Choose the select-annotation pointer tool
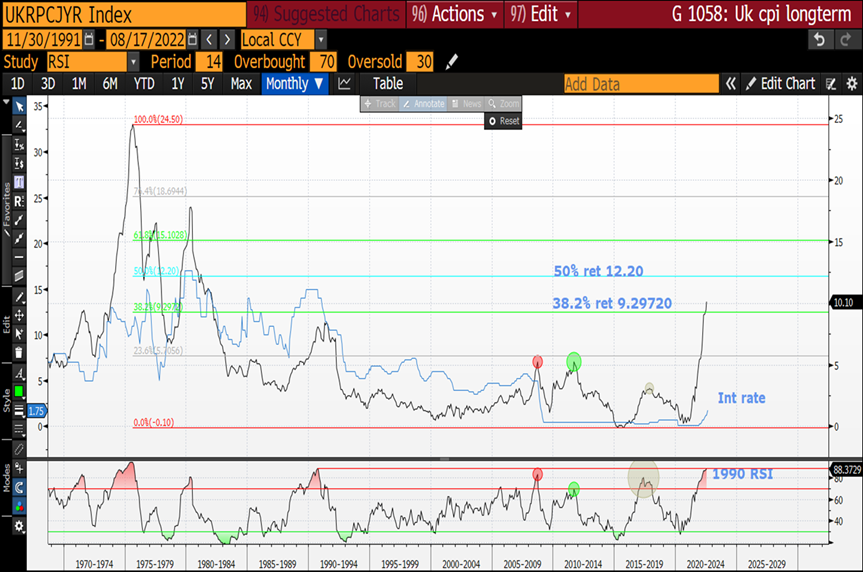 (19, 334)
